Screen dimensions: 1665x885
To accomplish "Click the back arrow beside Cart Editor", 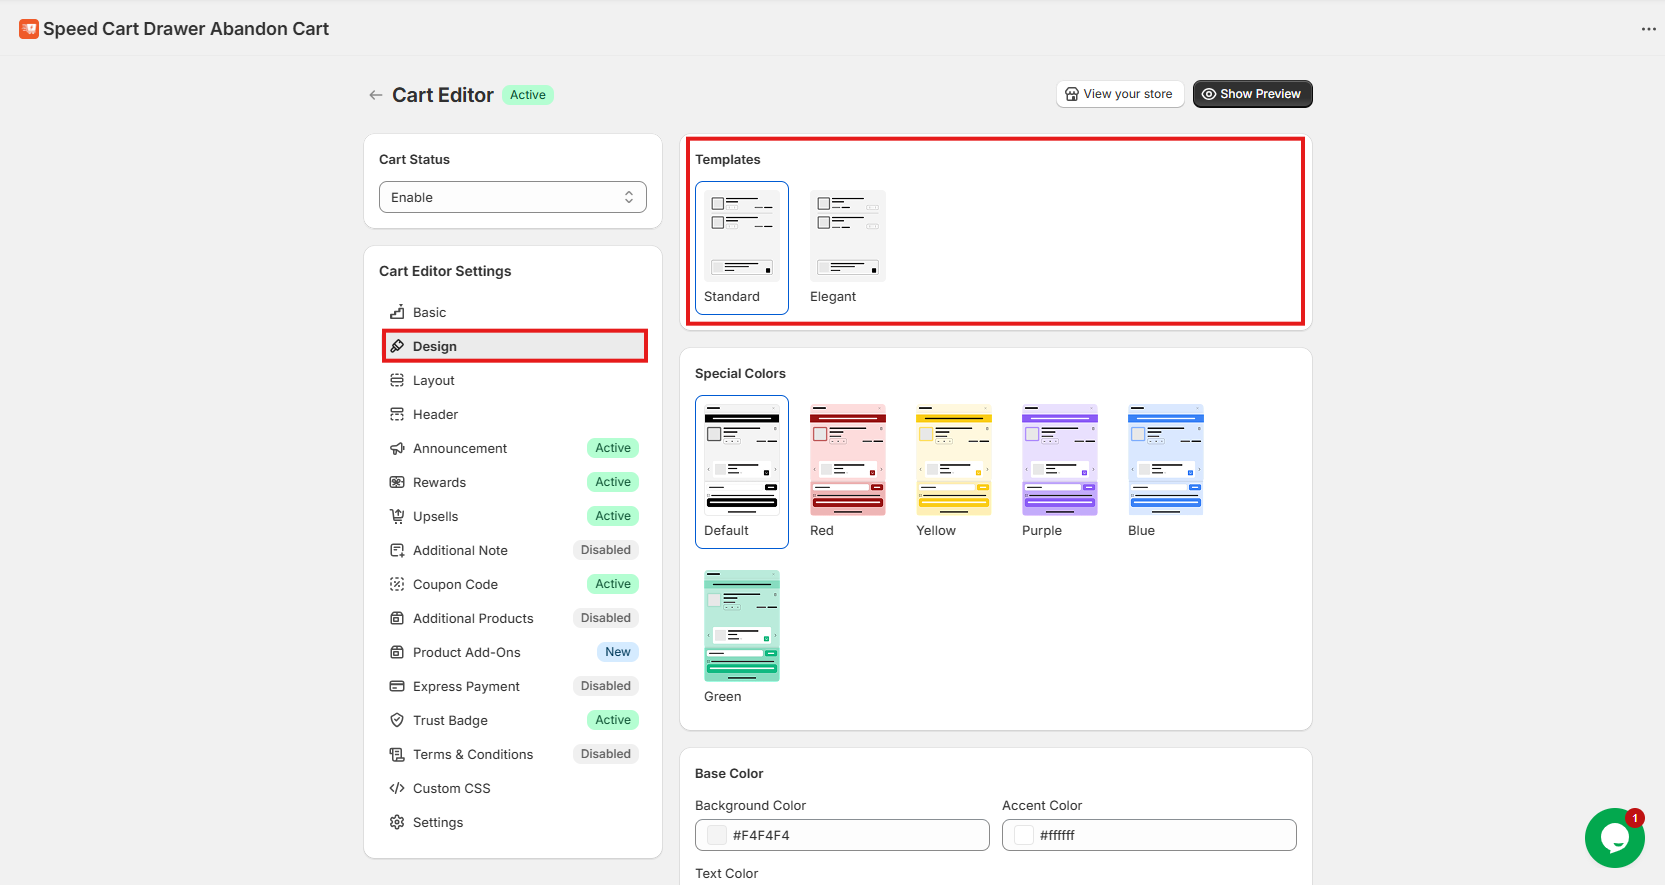I will [376, 95].
